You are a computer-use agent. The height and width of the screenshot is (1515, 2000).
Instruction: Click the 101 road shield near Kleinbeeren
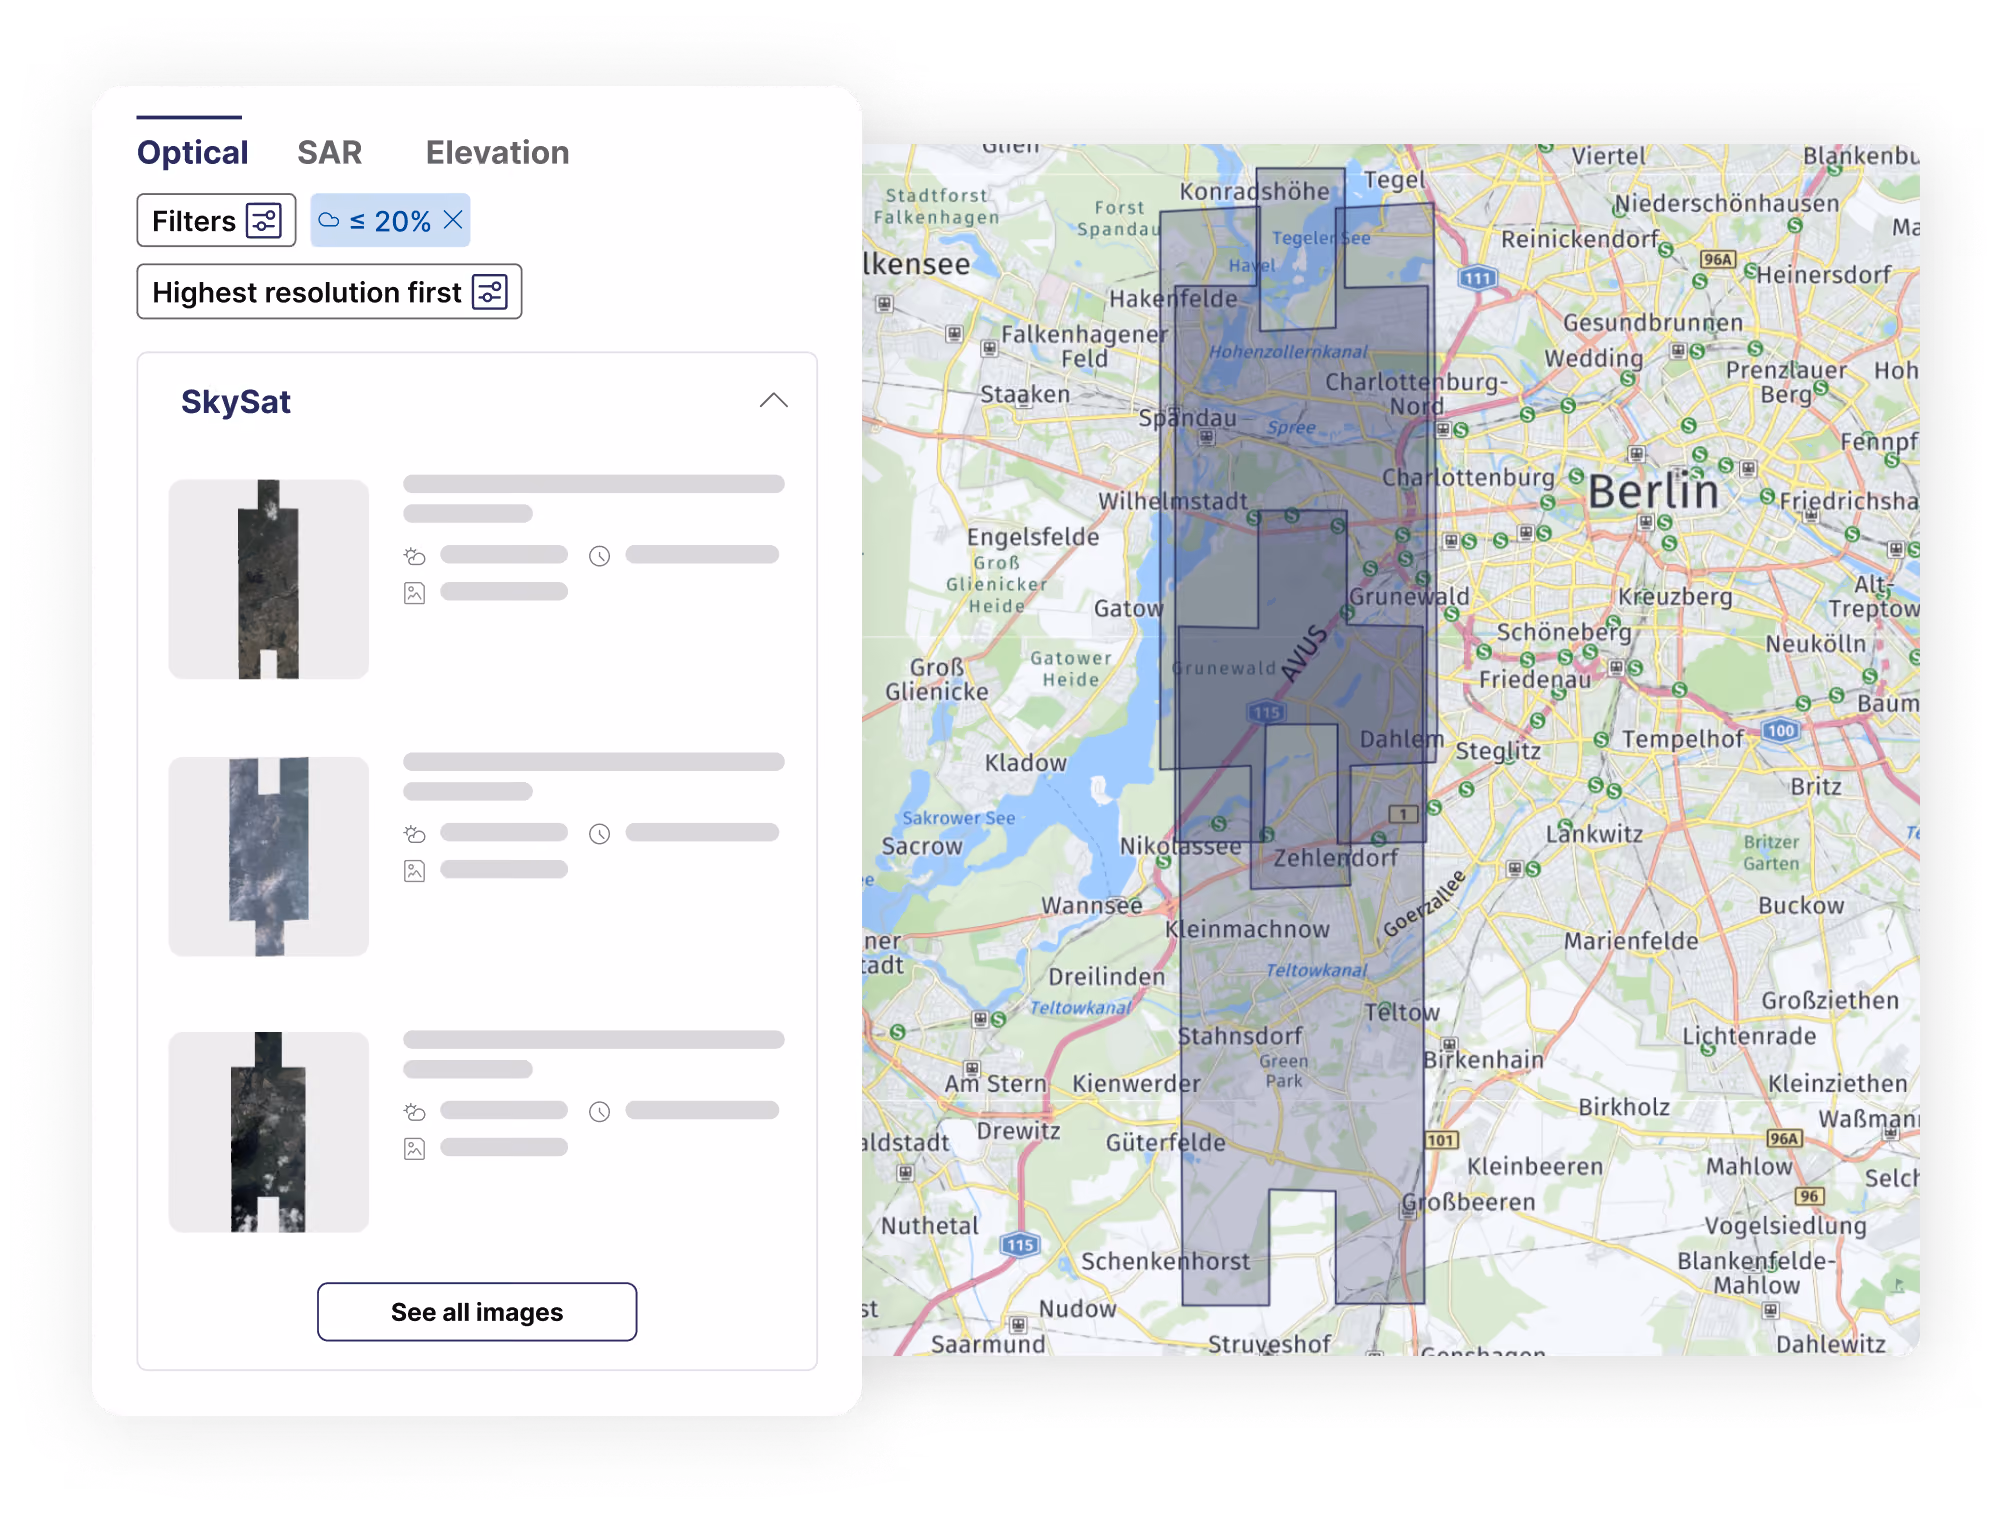point(1440,1140)
